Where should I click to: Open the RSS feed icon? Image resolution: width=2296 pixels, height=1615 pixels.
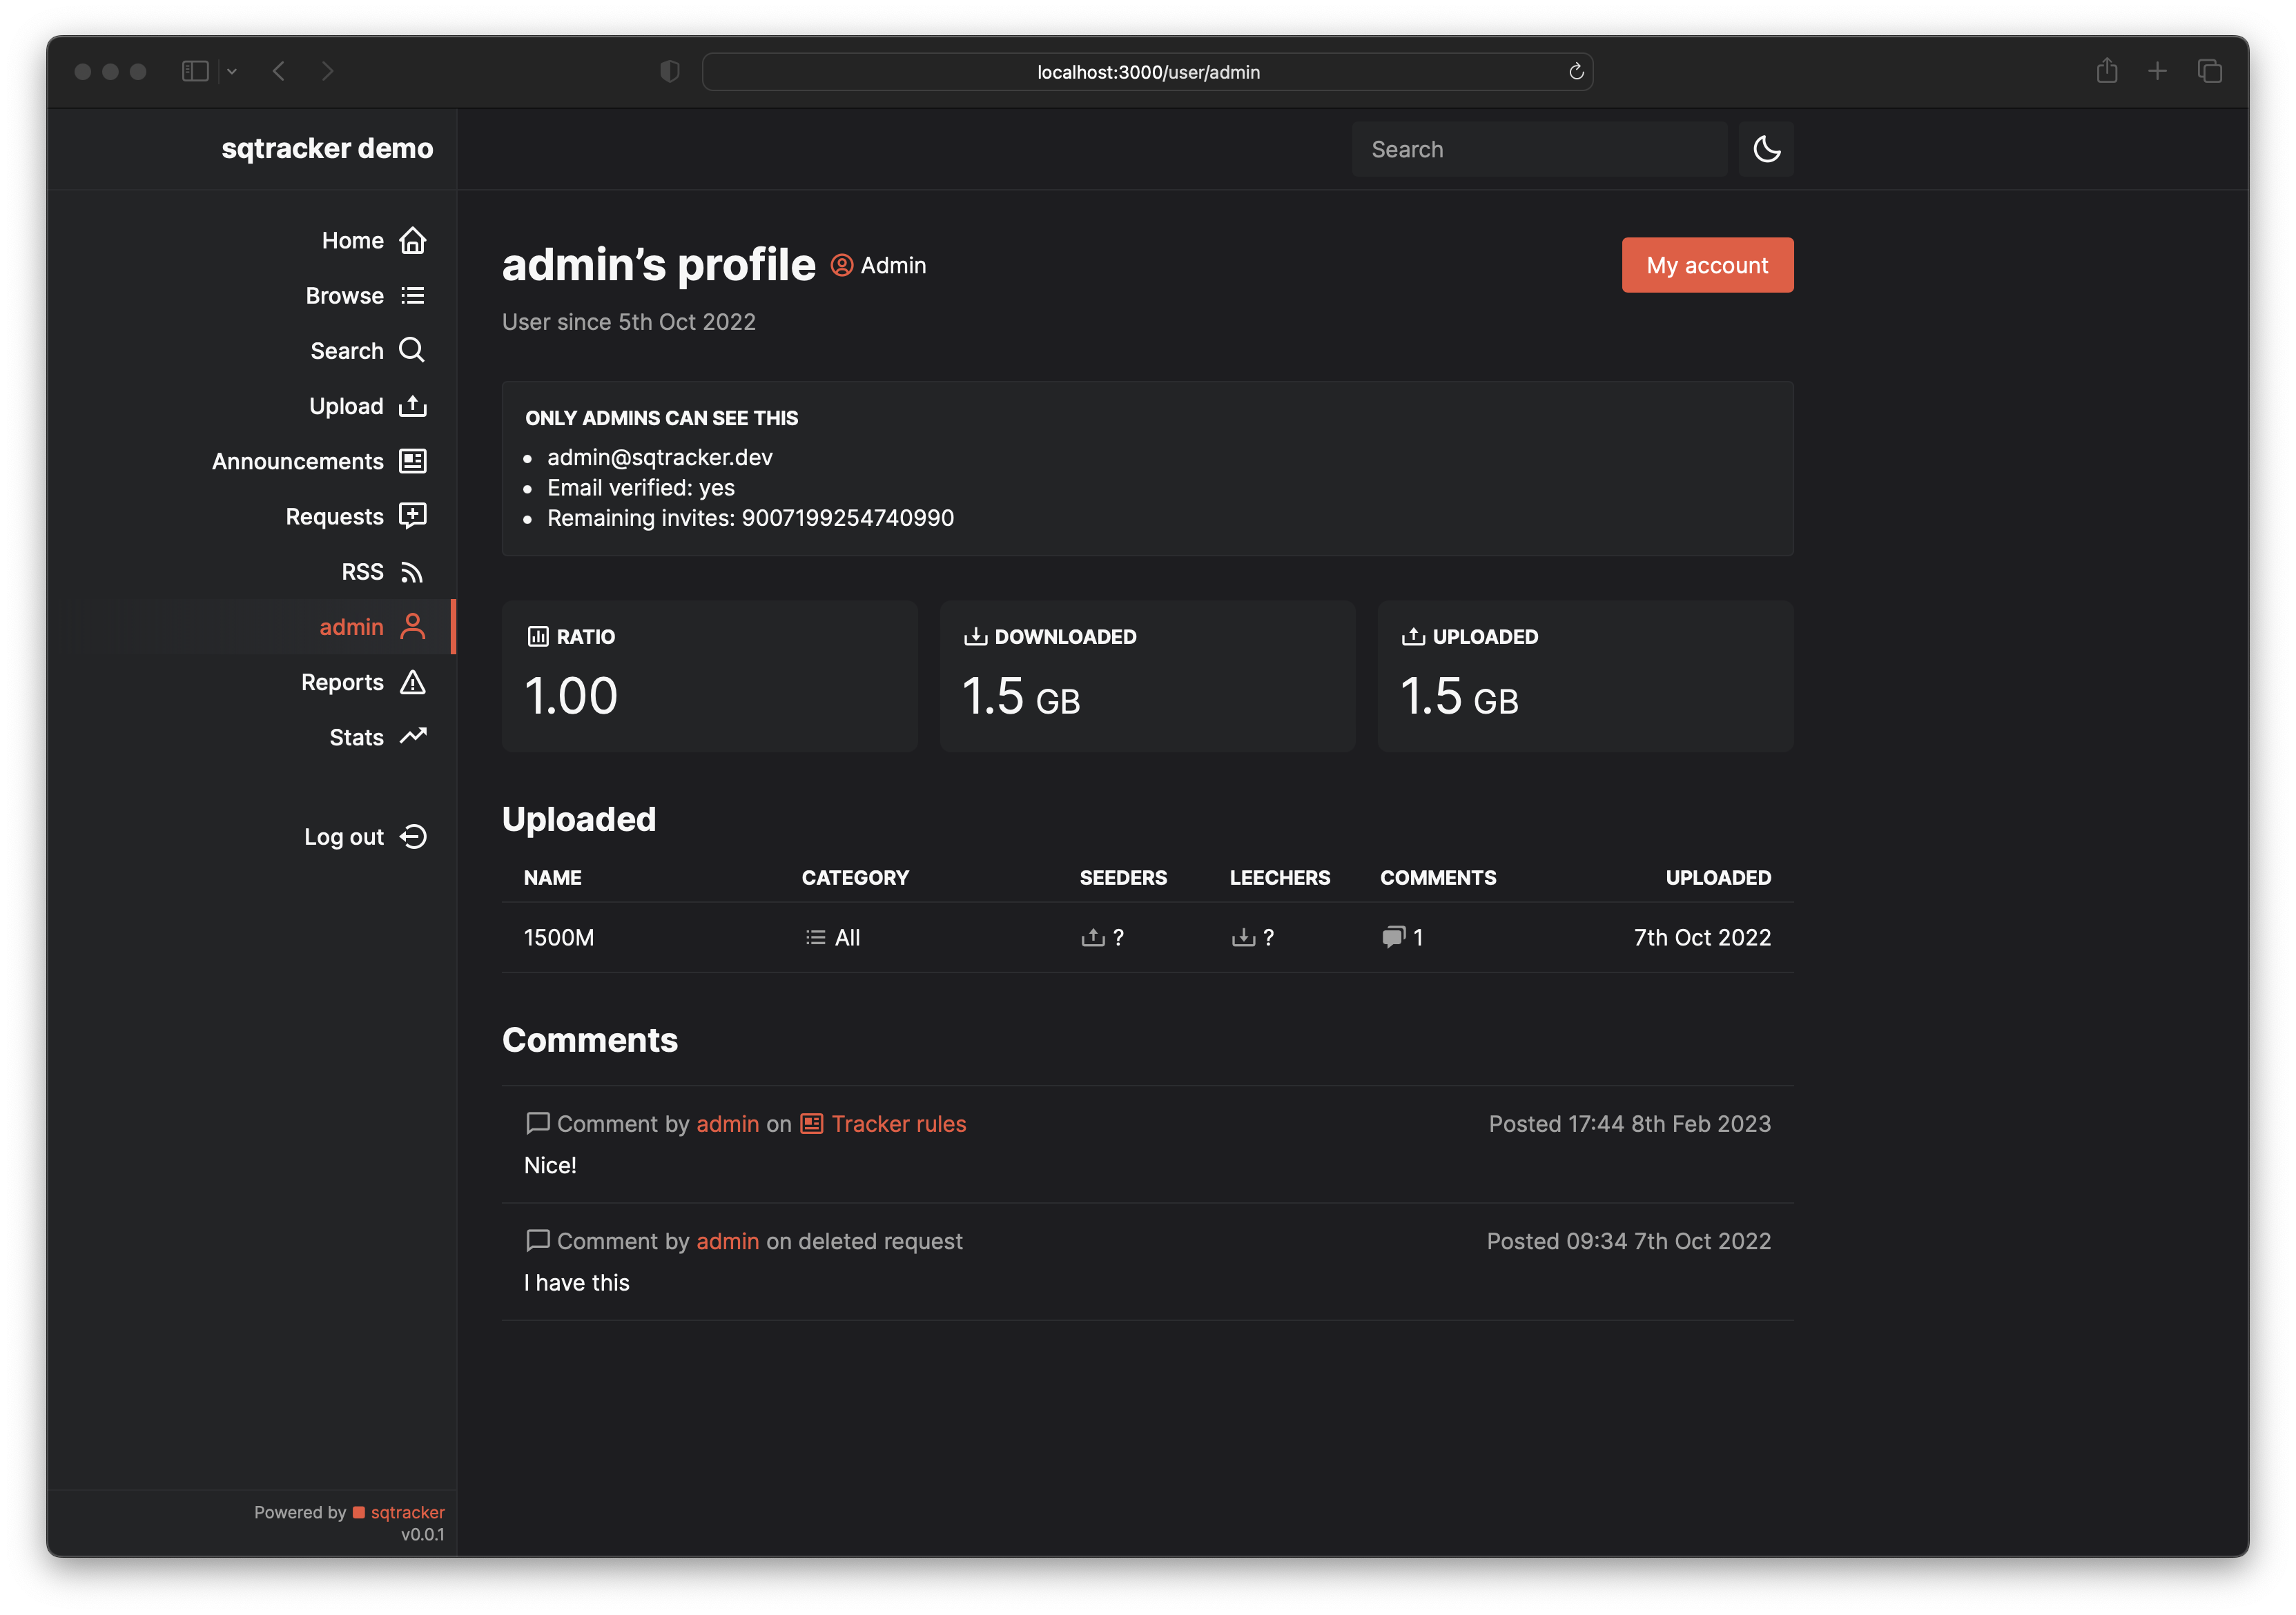412,572
